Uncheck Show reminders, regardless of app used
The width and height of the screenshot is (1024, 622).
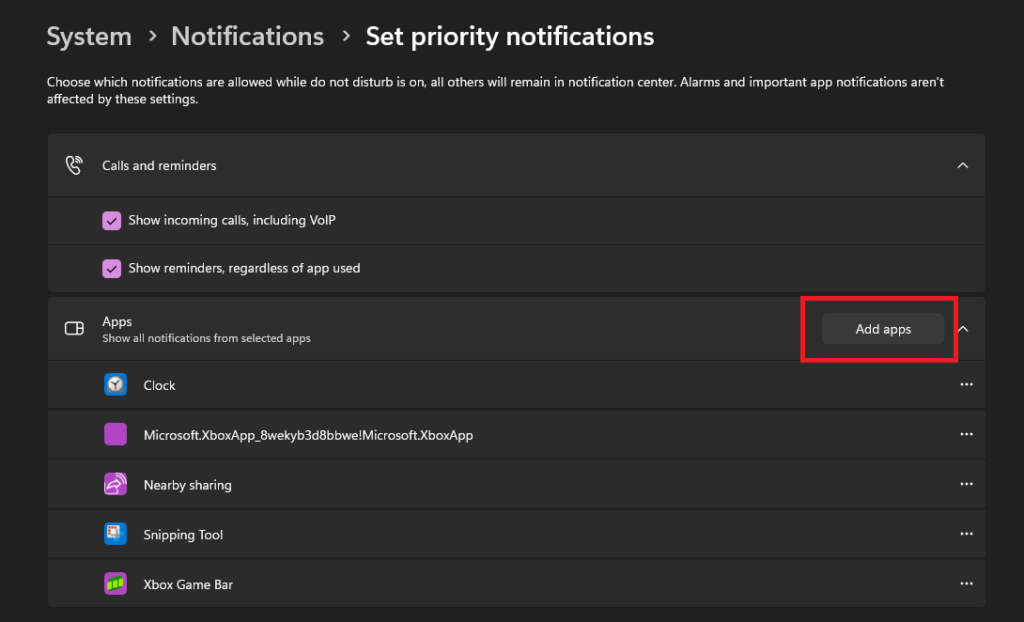(x=112, y=268)
